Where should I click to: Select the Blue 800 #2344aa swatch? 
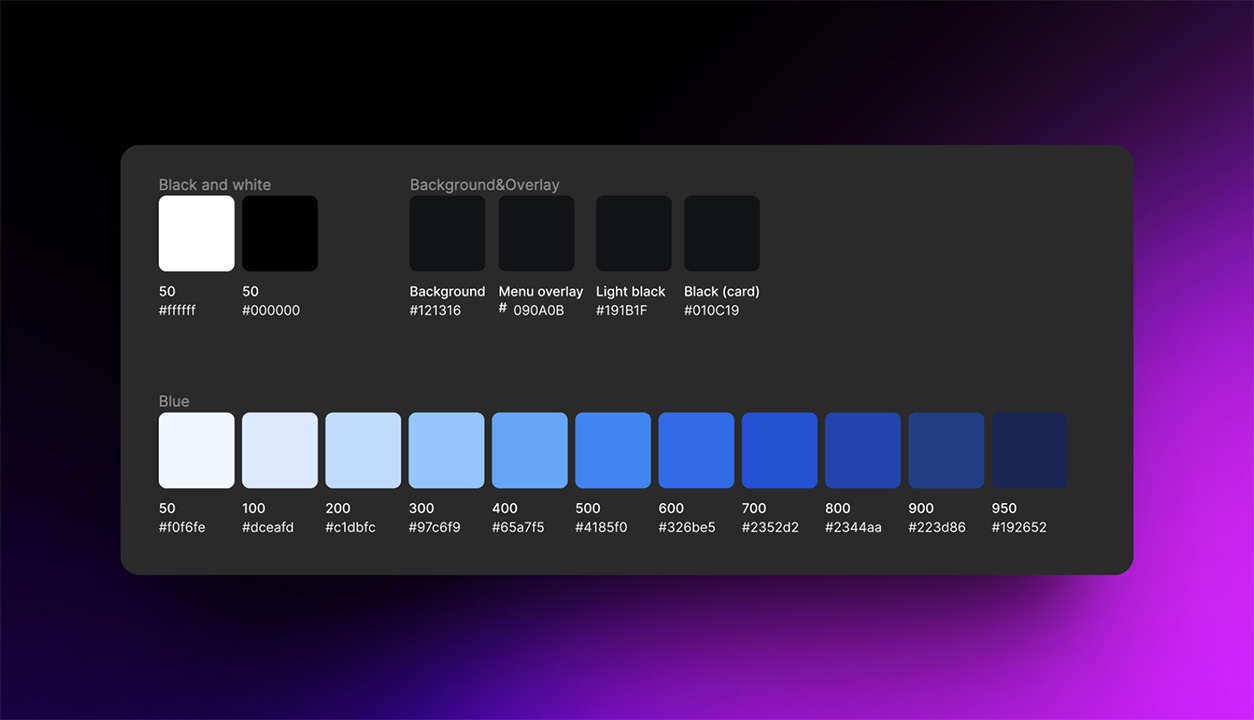point(862,450)
